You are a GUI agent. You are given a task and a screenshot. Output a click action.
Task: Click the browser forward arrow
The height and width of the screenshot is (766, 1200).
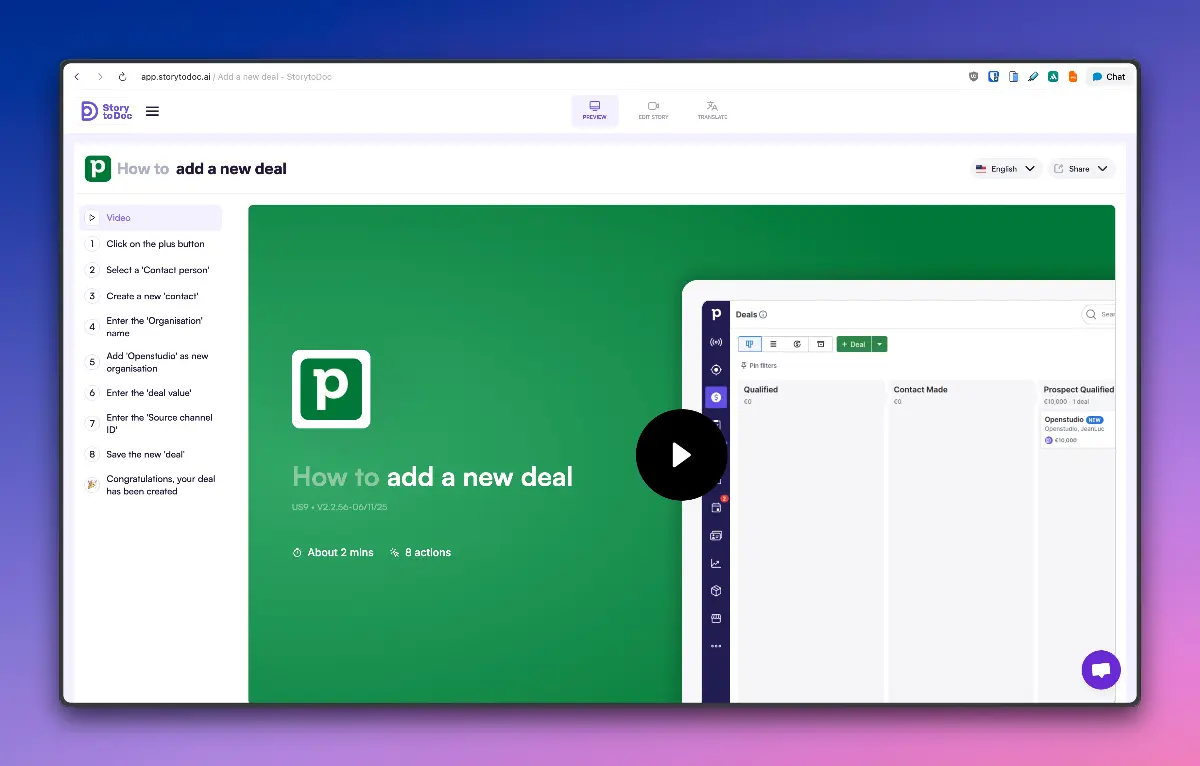click(x=99, y=77)
